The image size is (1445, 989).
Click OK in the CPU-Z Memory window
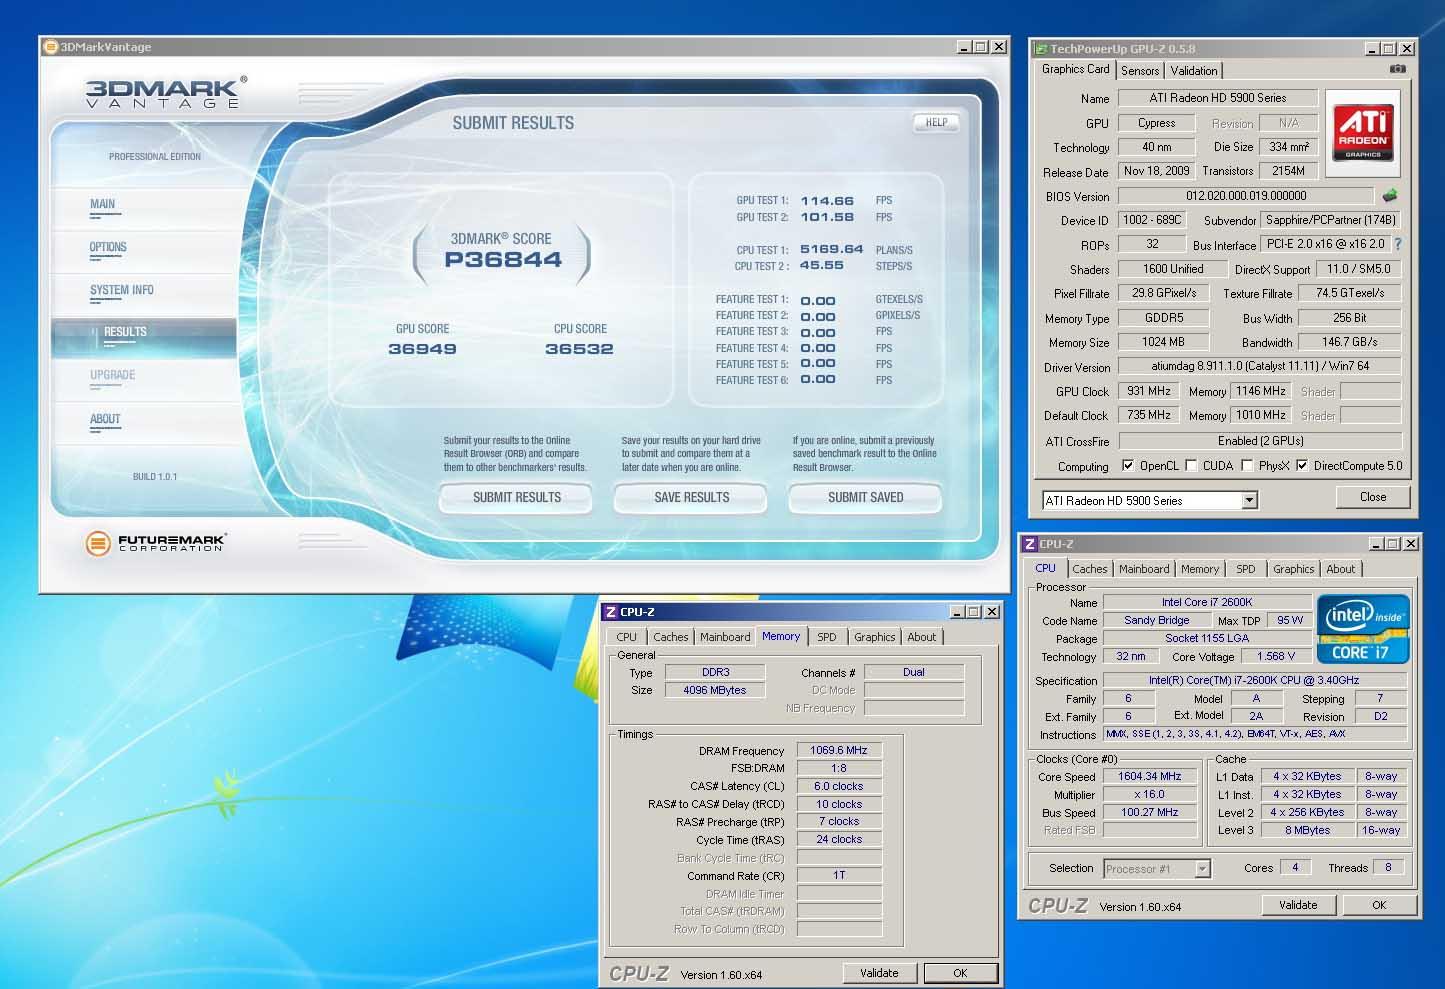pyautogui.click(x=960, y=973)
